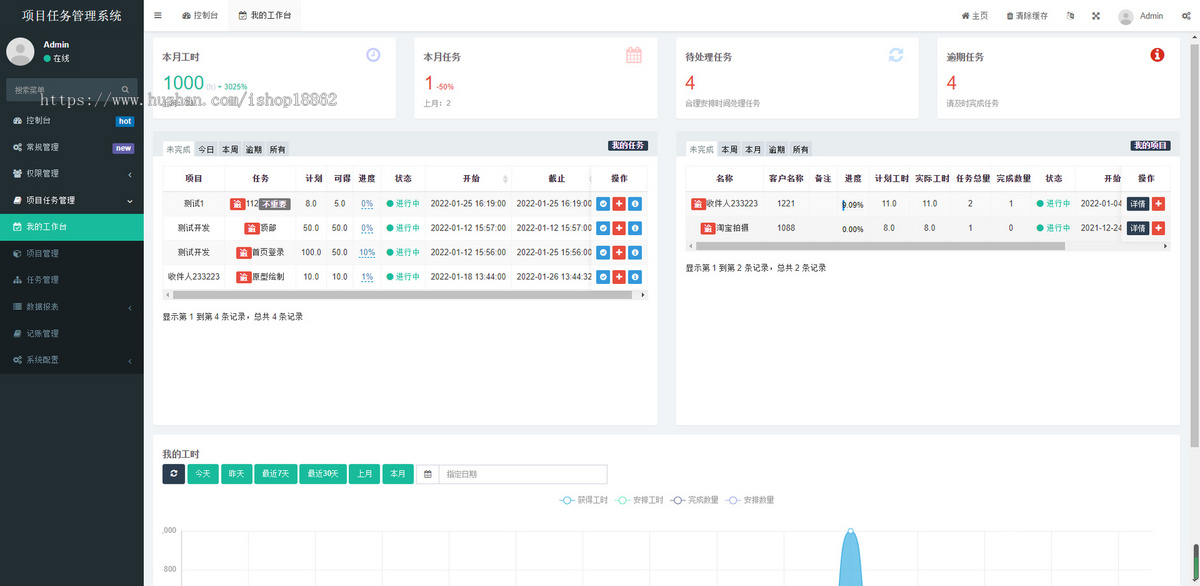Click the refresh icon in 我的工时 panel

coord(173,473)
